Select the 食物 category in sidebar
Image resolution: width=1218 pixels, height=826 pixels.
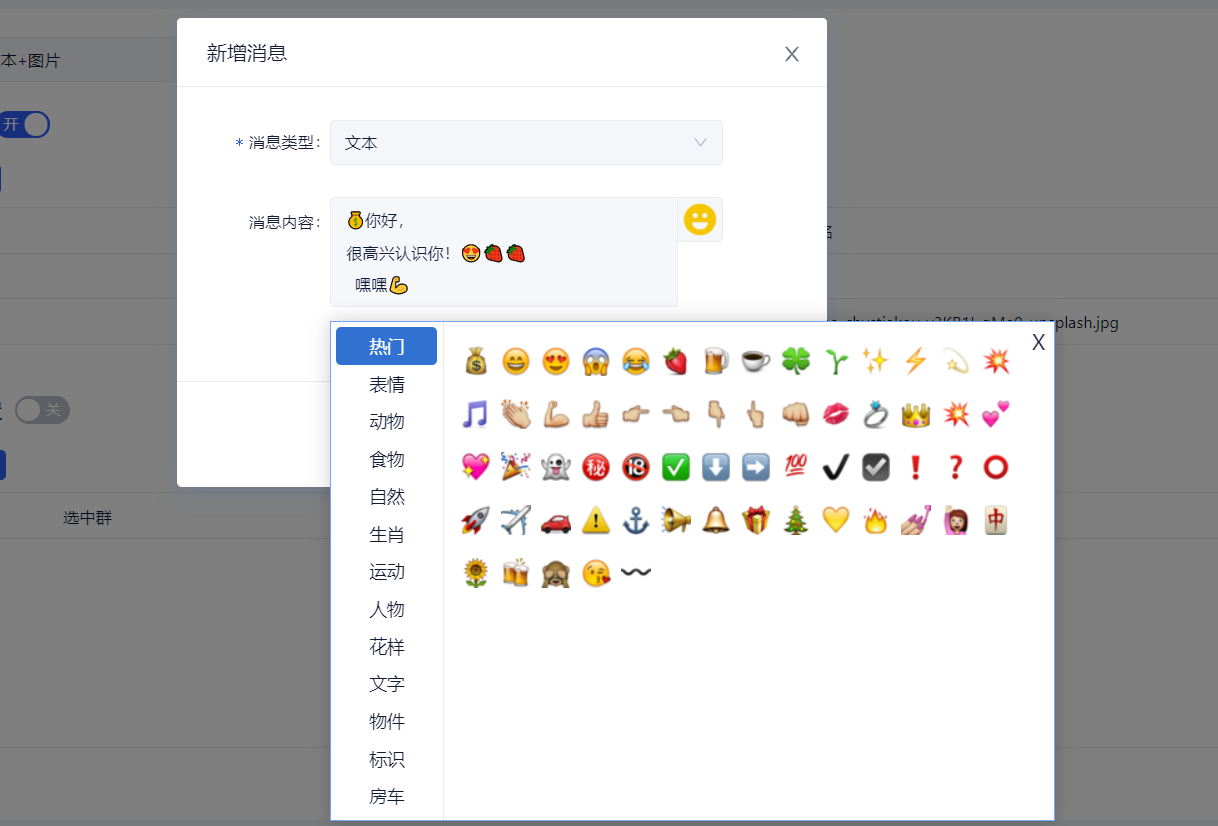pyautogui.click(x=387, y=459)
